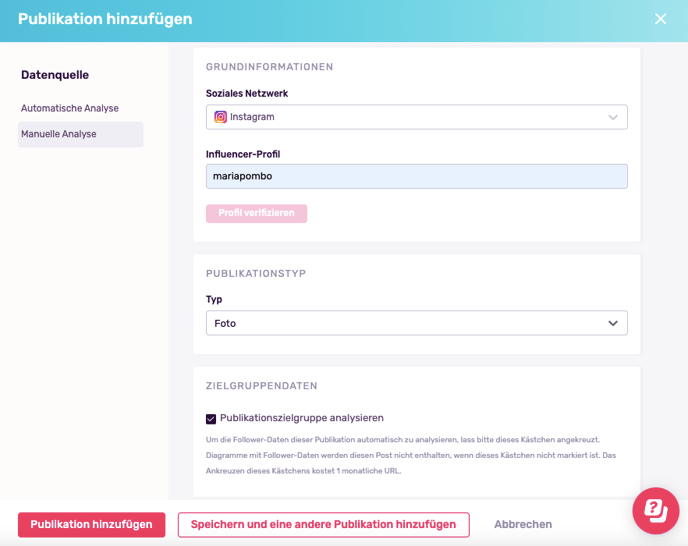Click the Publikationstyp section heading

(x=256, y=273)
